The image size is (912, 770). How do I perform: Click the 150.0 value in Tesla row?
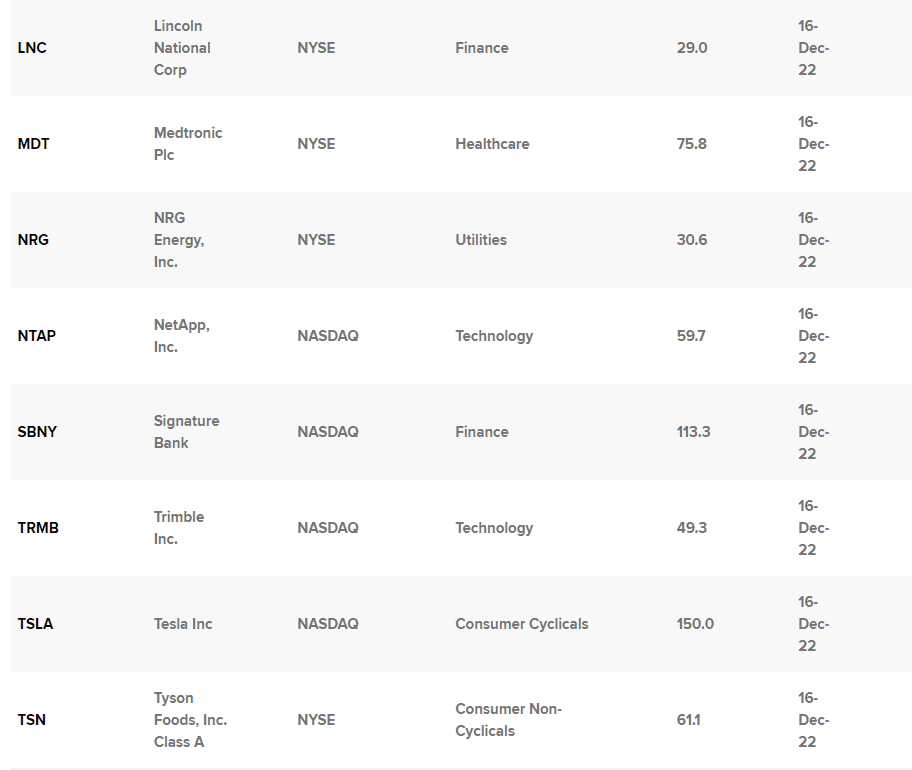coord(695,624)
